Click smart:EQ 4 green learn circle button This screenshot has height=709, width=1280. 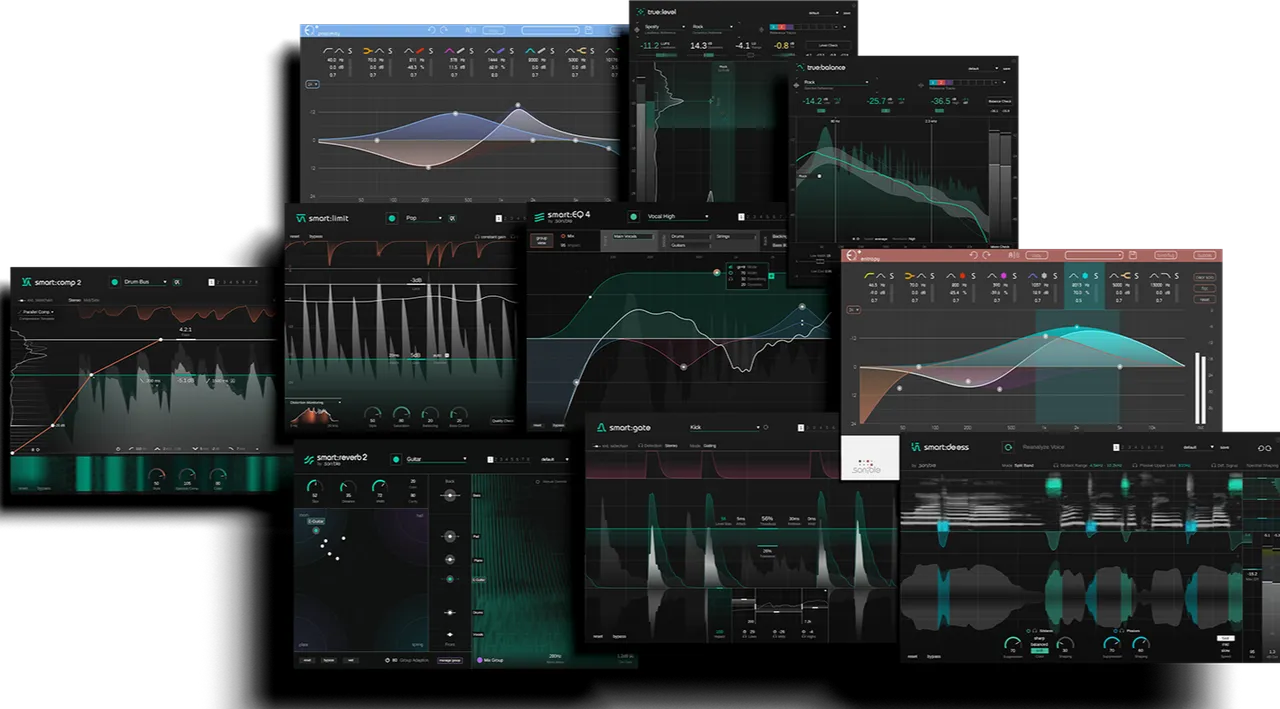(x=632, y=216)
